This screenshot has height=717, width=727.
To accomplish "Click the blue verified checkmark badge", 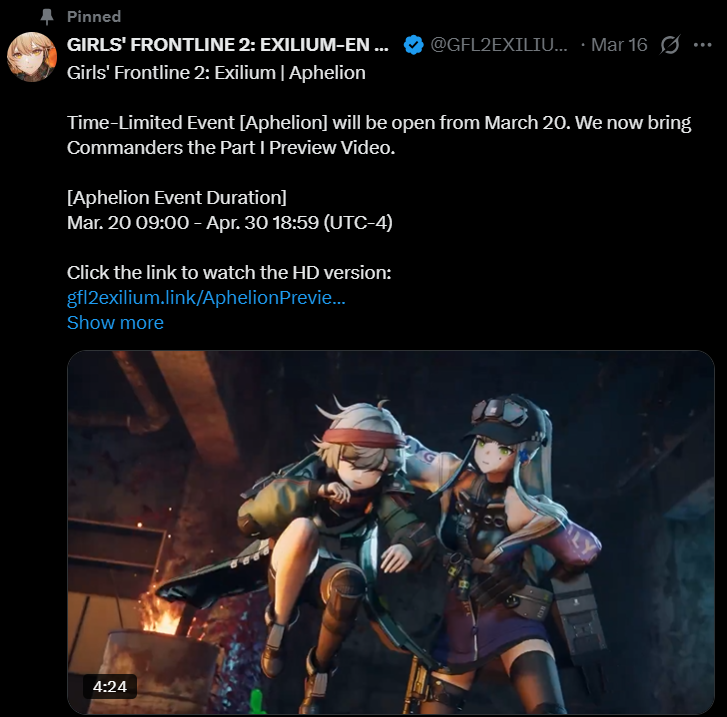I will [413, 45].
